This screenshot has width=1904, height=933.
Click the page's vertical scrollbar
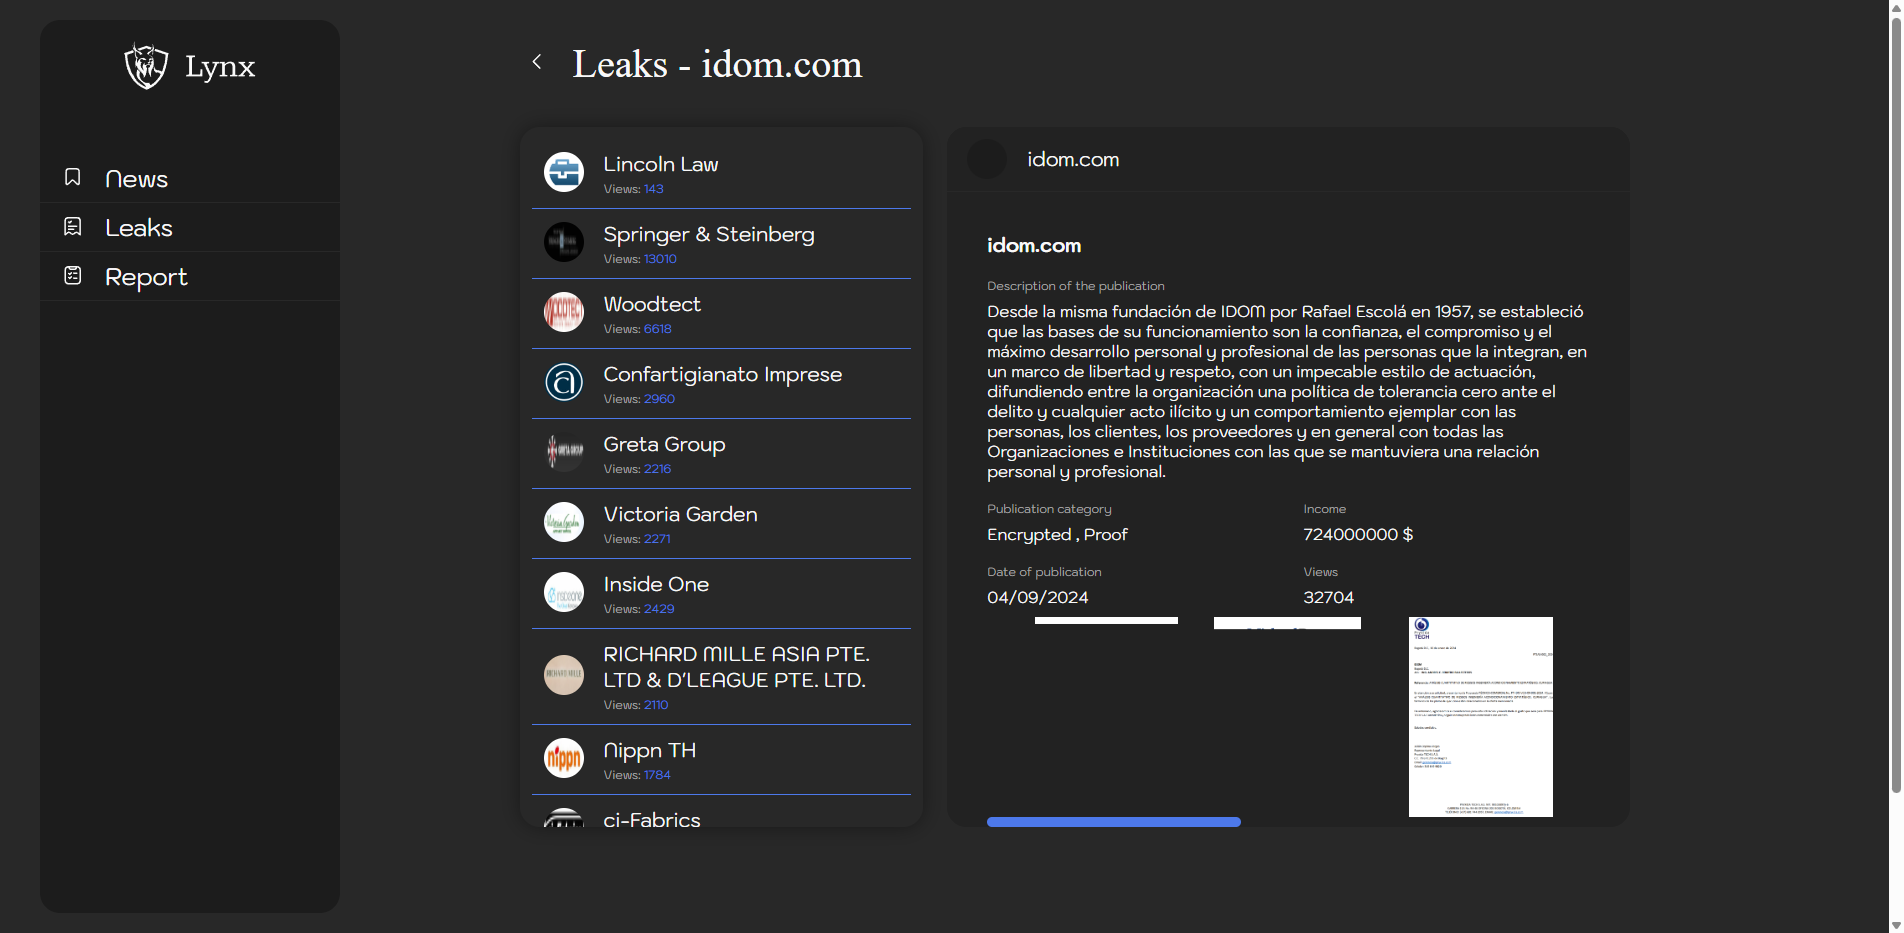1895,400
